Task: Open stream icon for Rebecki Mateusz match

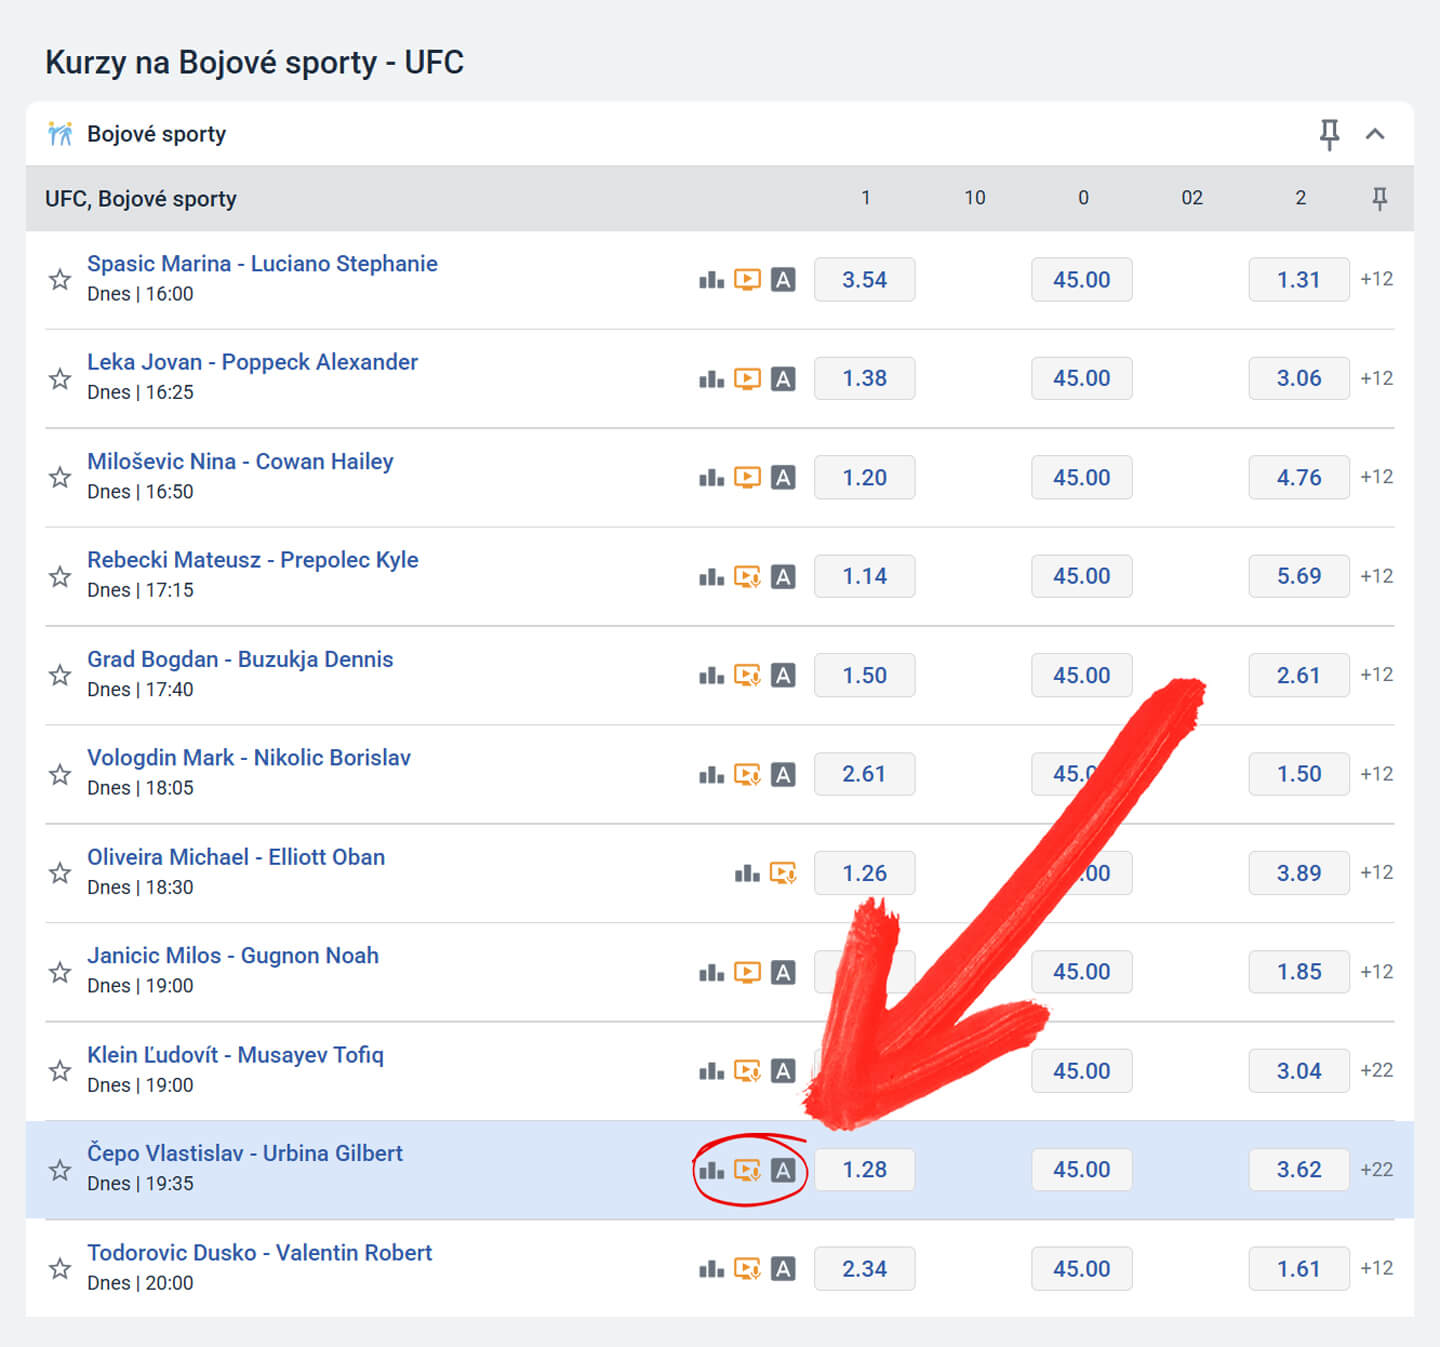Action: tap(747, 577)
